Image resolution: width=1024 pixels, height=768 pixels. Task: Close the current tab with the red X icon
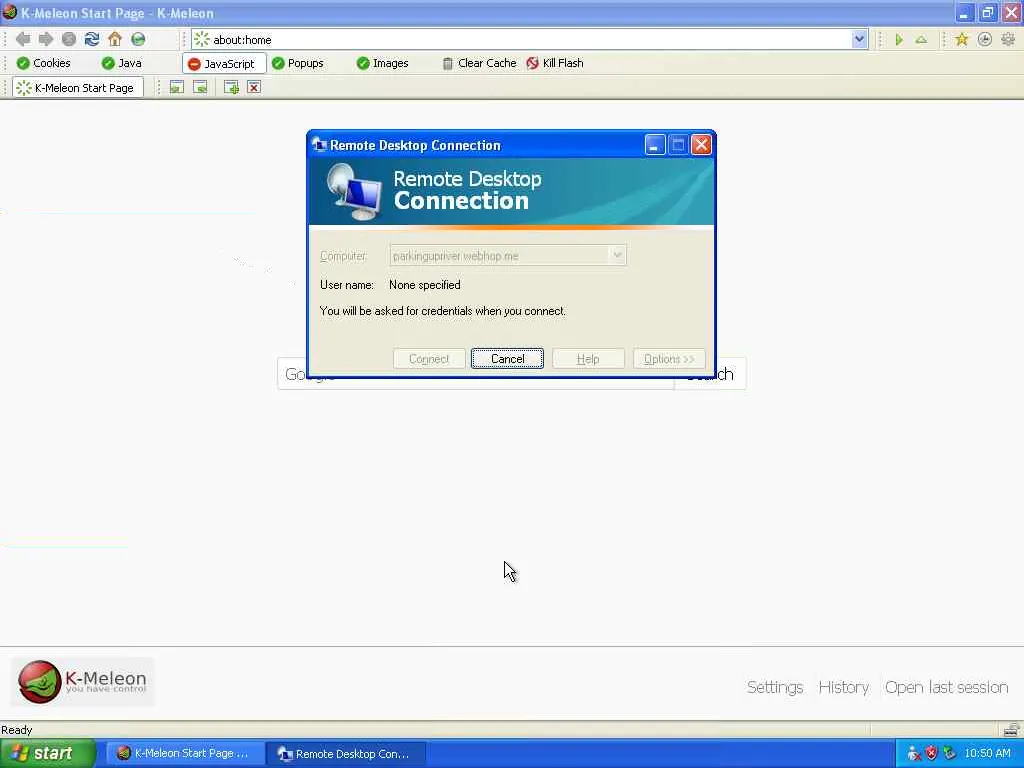(254, 88)
